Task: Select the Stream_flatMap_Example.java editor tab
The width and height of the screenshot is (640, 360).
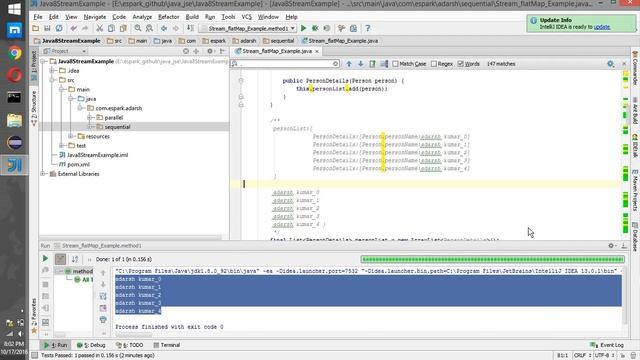Action: click(277, 51)
